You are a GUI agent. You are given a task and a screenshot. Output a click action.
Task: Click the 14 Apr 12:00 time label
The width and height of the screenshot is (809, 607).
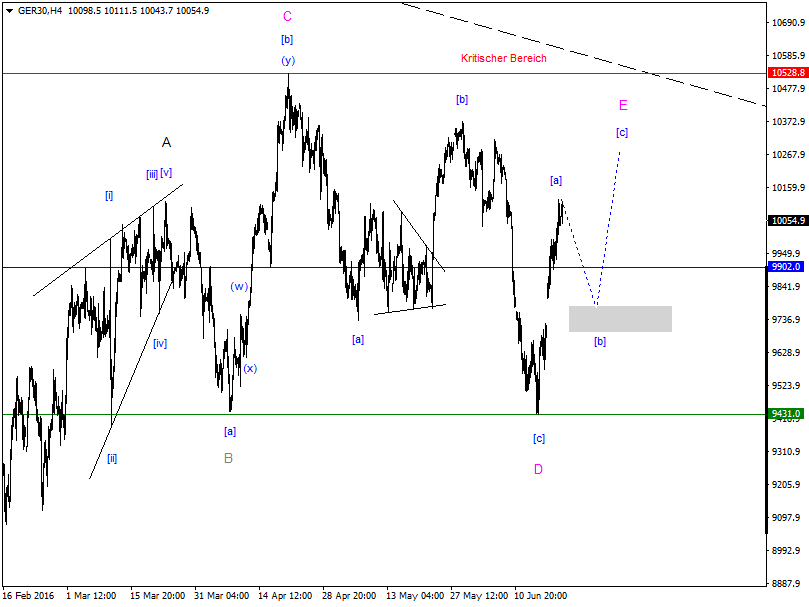285,596
